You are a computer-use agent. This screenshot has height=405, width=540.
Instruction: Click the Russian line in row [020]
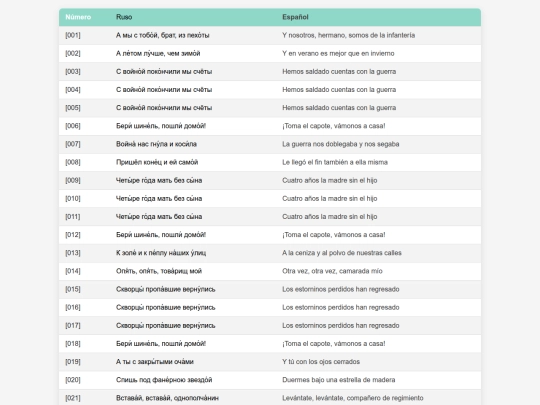pyautogui.click(x=164, y=380)
